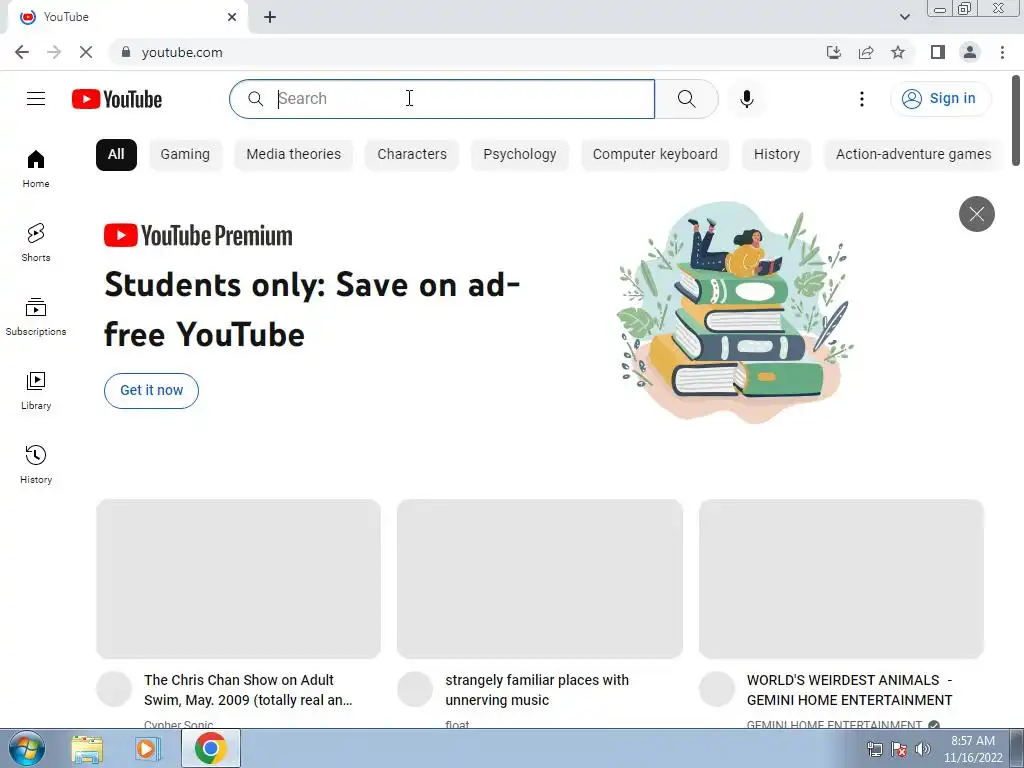
Task: Open Shorts from sidebar
Action: click(36, 243)
